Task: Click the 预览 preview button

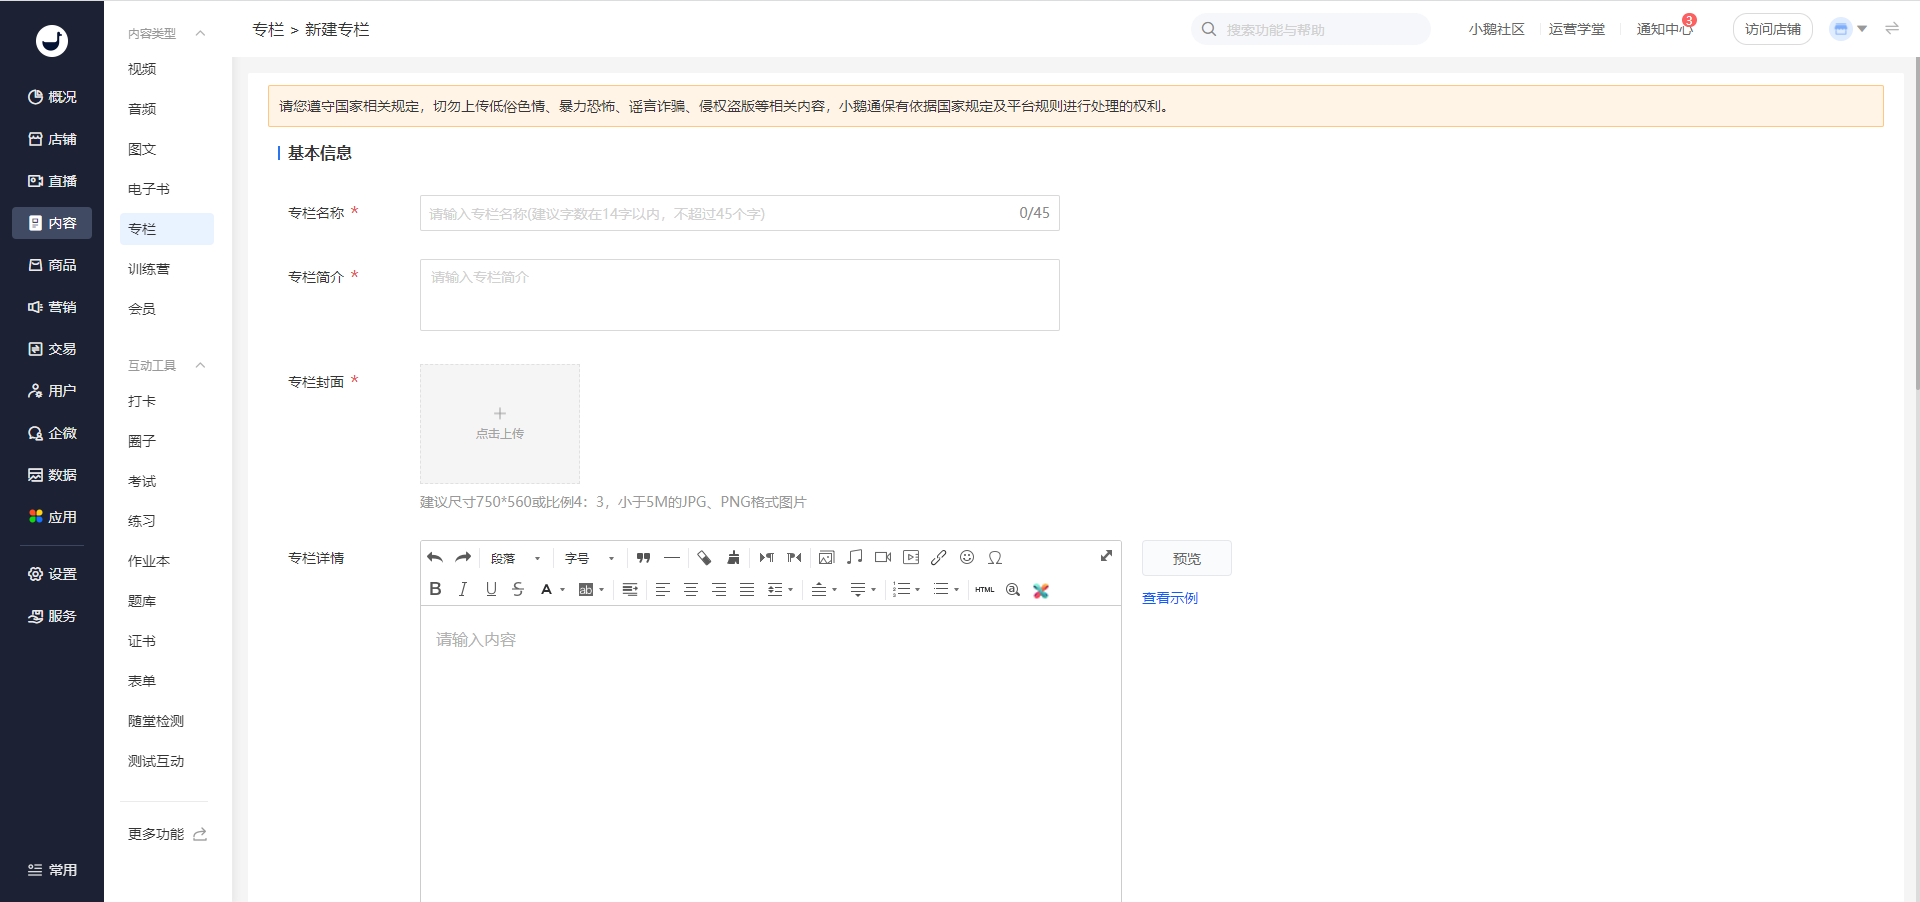Action: coord(1186,559)
